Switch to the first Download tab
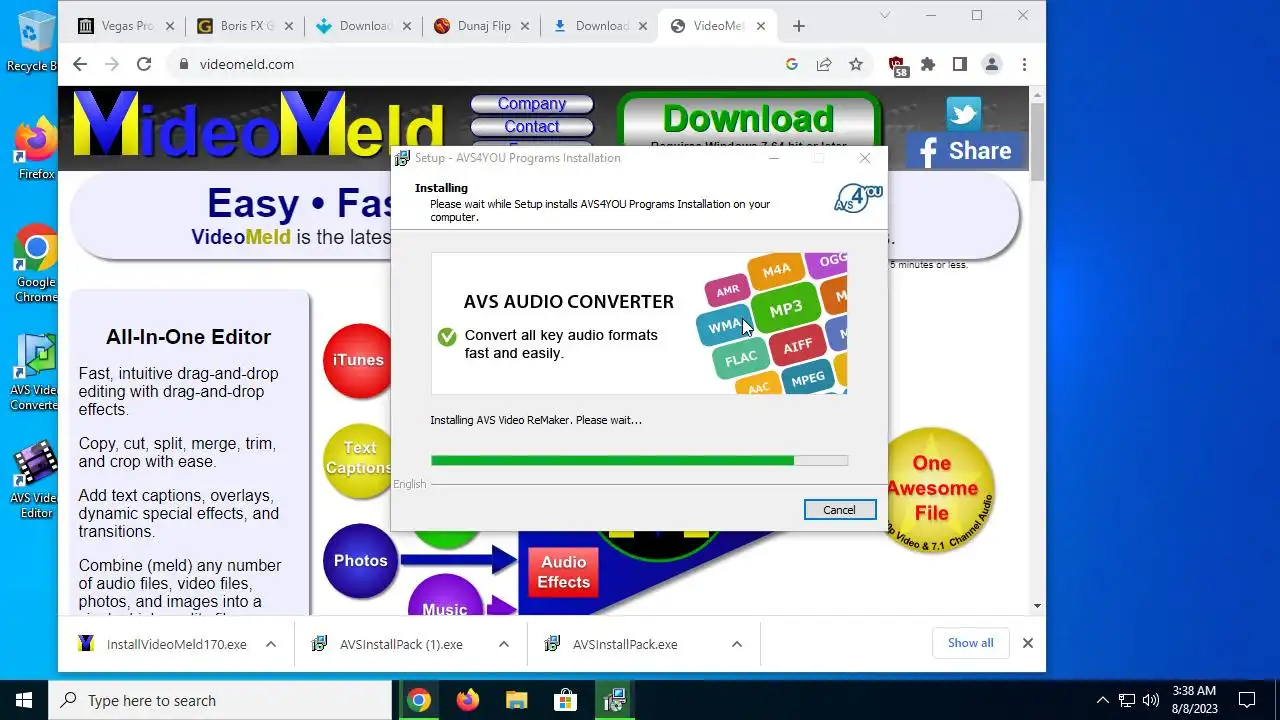Screen dimensions: 1280x720 click(x=364, y=26)
